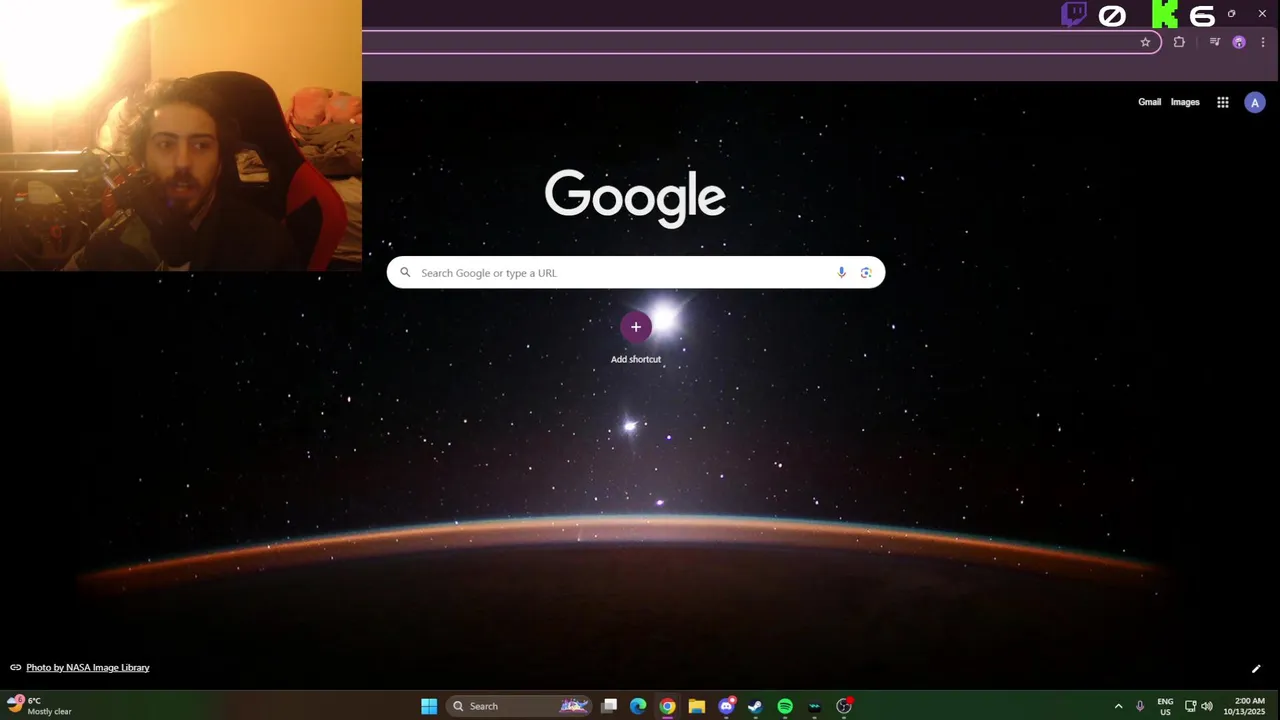This screenshot has height=720, width=1280.
Task: Bookmark this tab with the star icon
Action: coord(1145,42)
